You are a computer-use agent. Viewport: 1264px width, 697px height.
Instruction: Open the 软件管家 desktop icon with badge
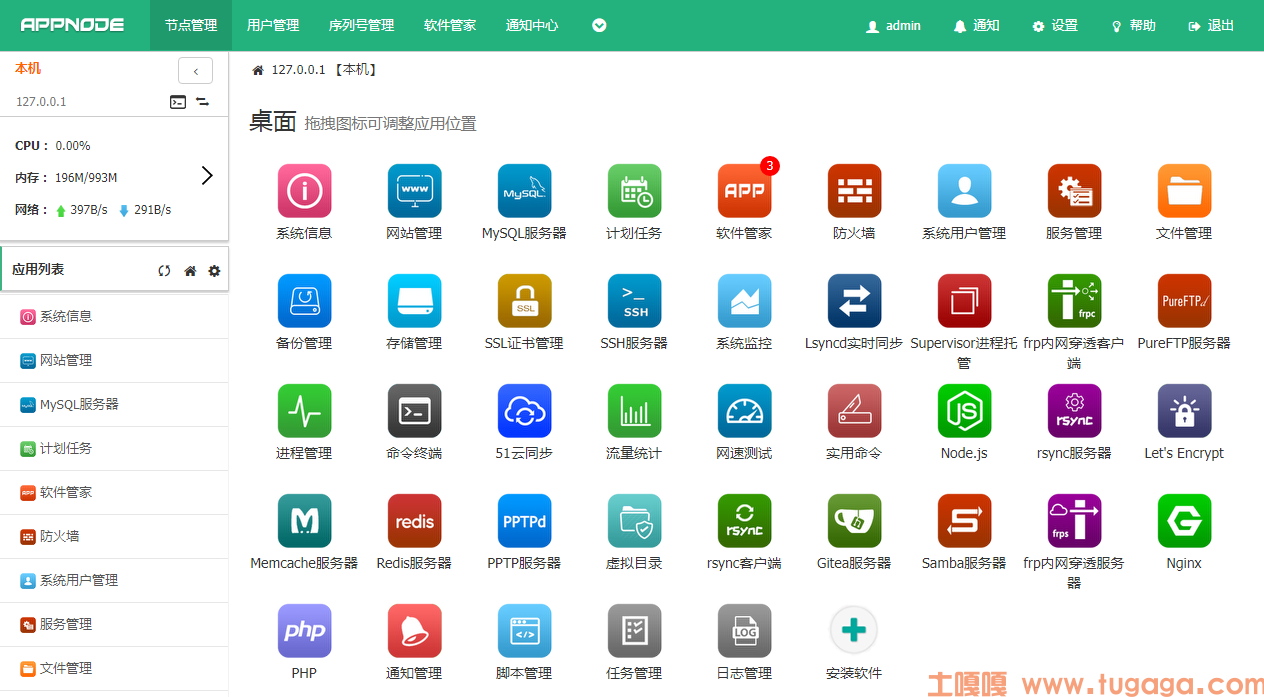pos(744,191)
